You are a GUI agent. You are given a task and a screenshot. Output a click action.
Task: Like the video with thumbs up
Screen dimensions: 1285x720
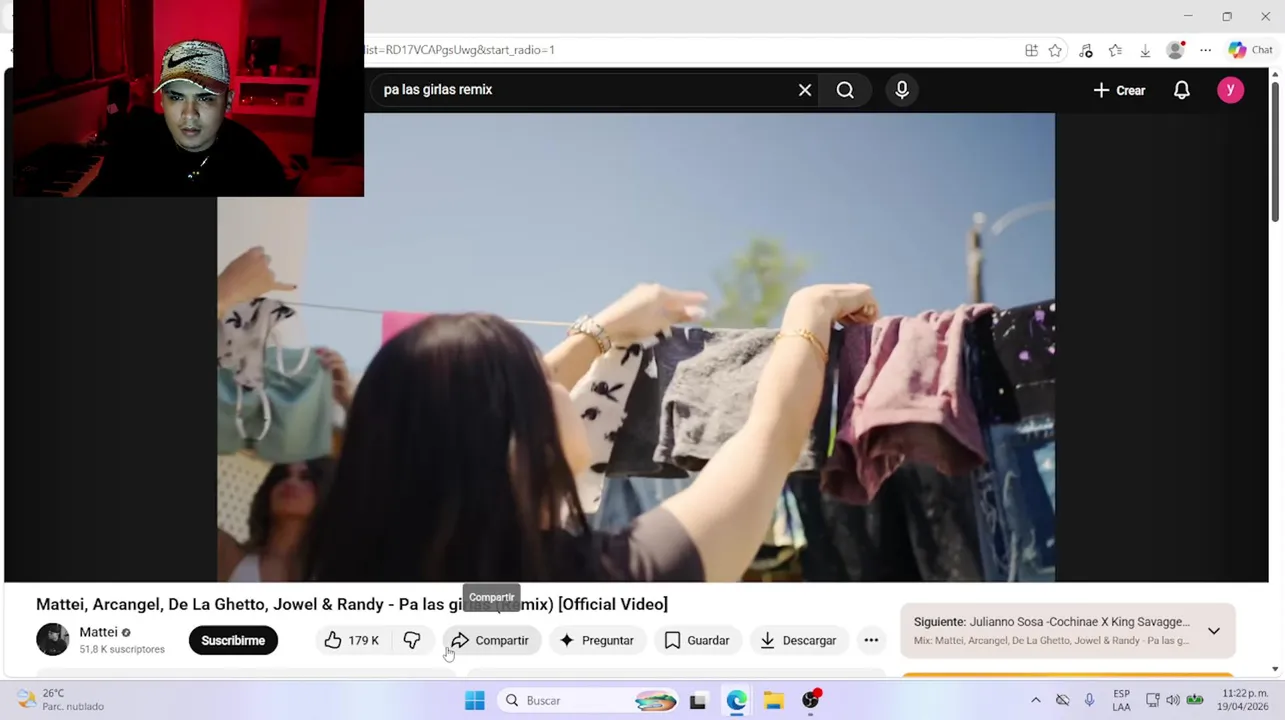click(351, 640)
